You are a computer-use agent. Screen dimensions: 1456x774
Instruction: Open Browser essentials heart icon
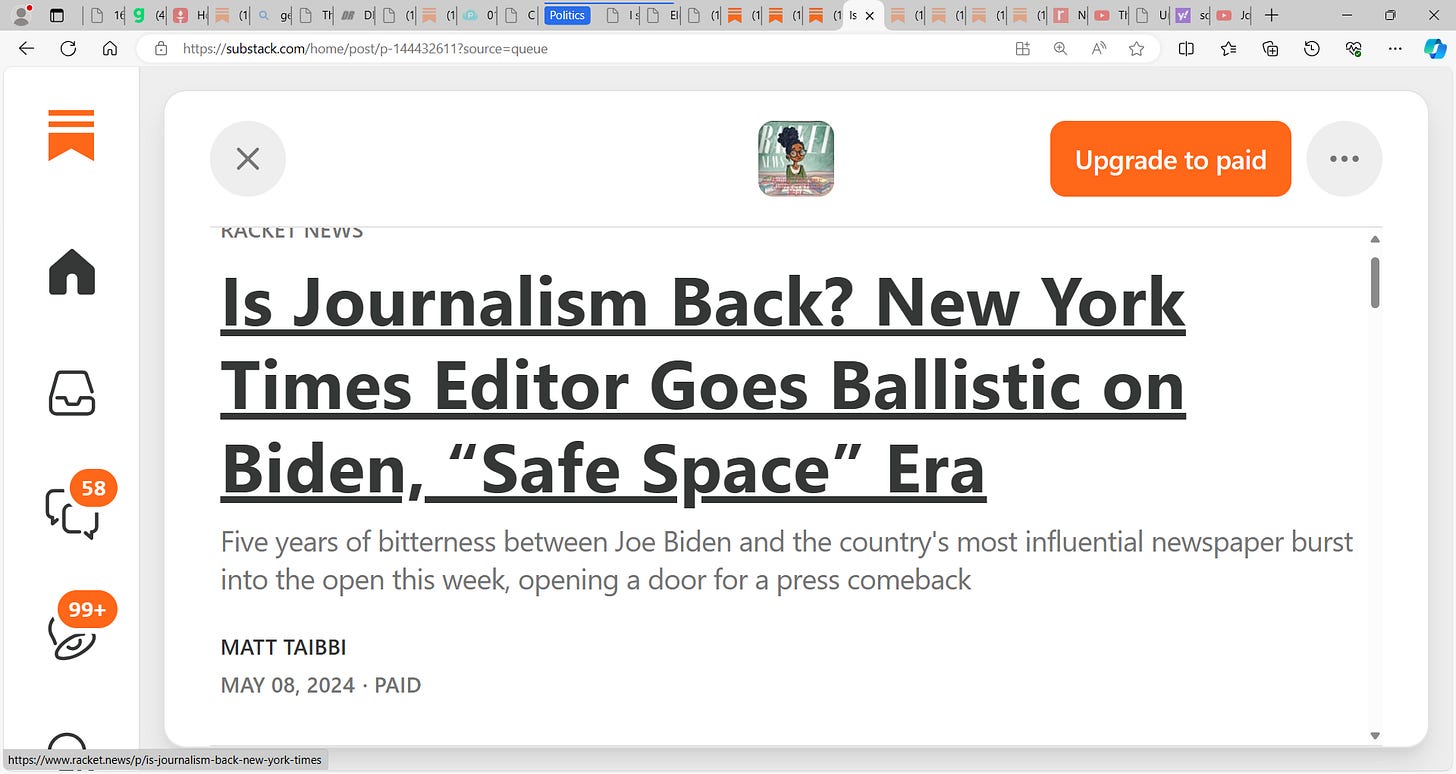(1354, 48)
